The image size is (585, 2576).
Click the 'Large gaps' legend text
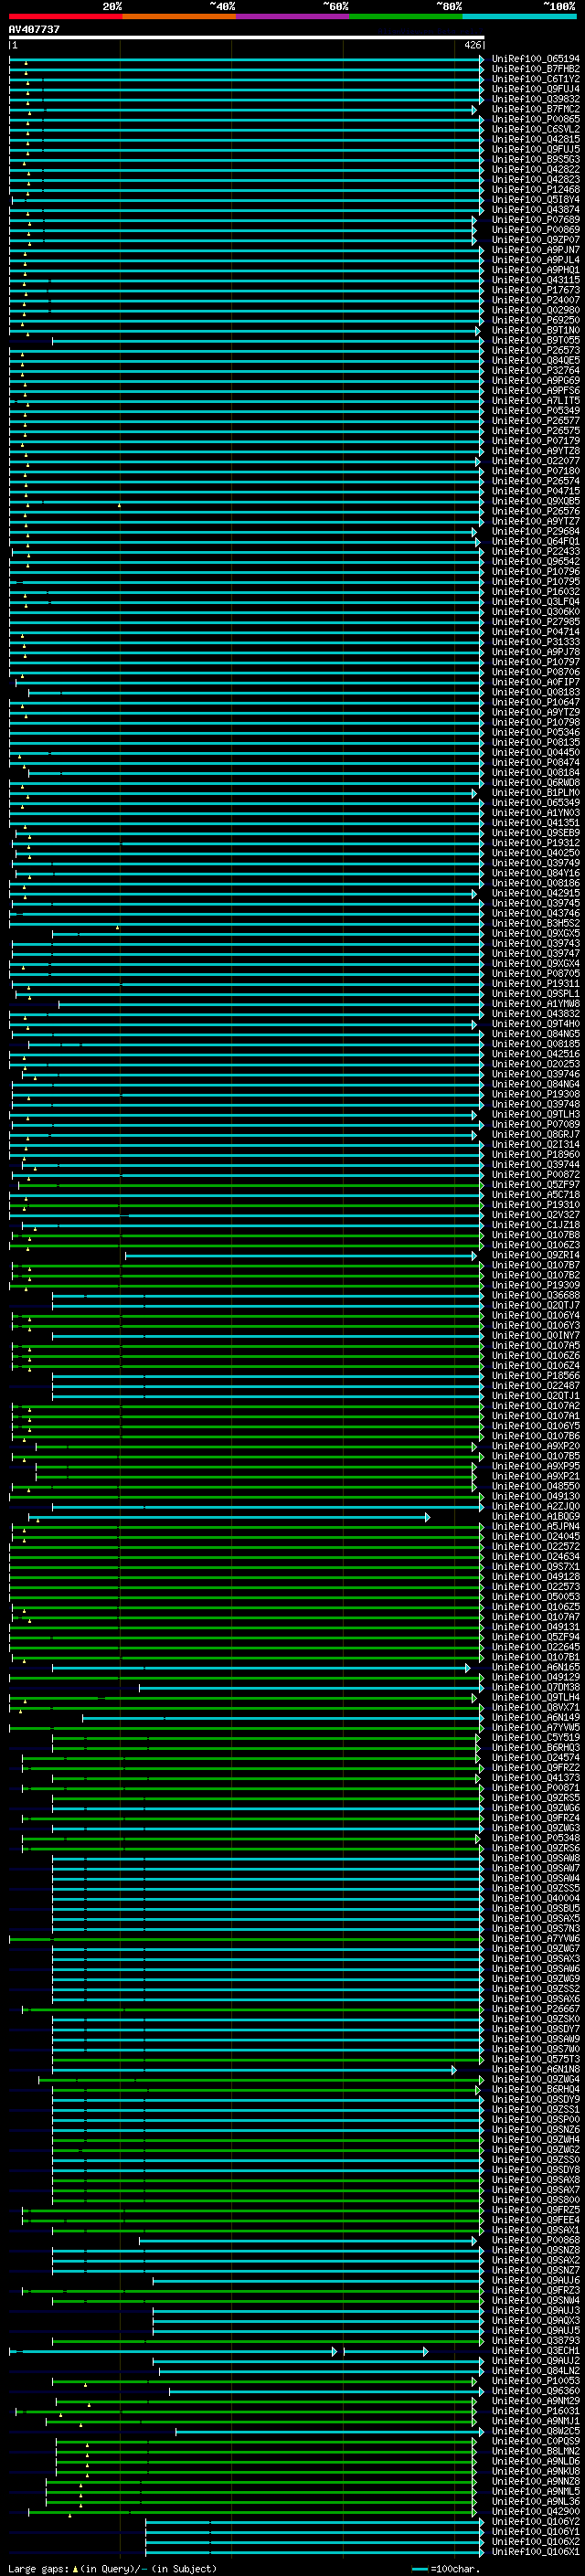(x=38, y=2569)
